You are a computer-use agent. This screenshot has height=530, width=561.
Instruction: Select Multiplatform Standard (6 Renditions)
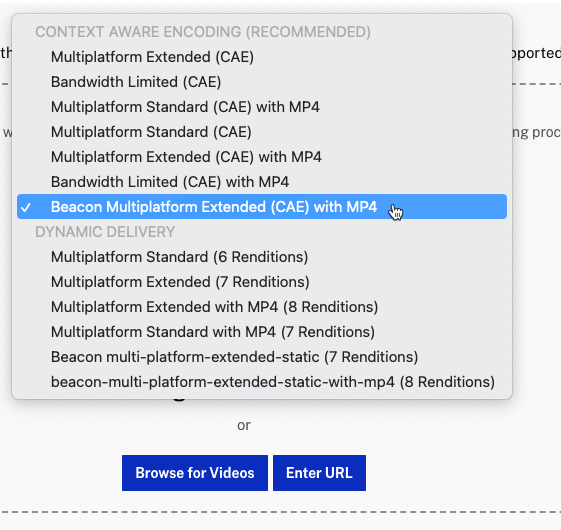(262, 257)
